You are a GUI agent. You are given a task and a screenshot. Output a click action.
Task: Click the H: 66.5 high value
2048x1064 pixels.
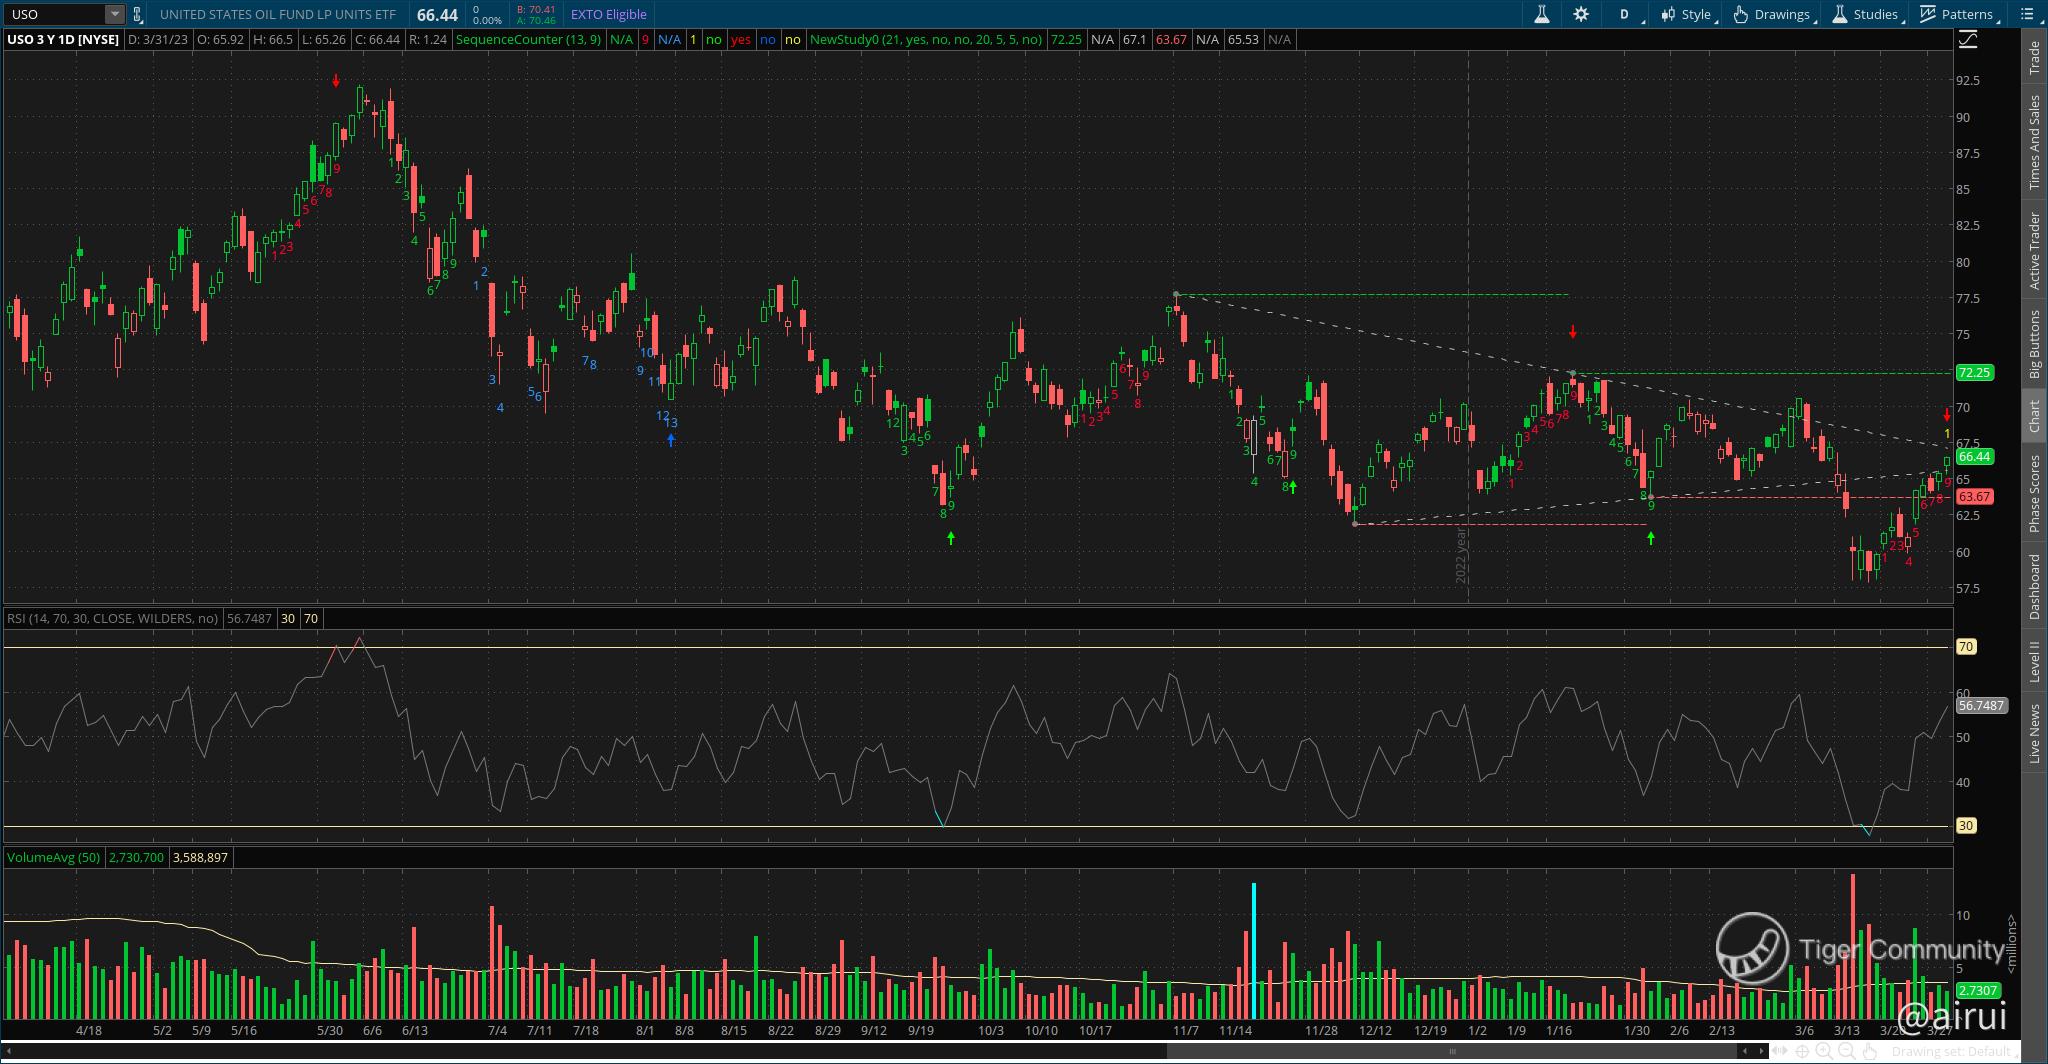[x=273, y=39]
